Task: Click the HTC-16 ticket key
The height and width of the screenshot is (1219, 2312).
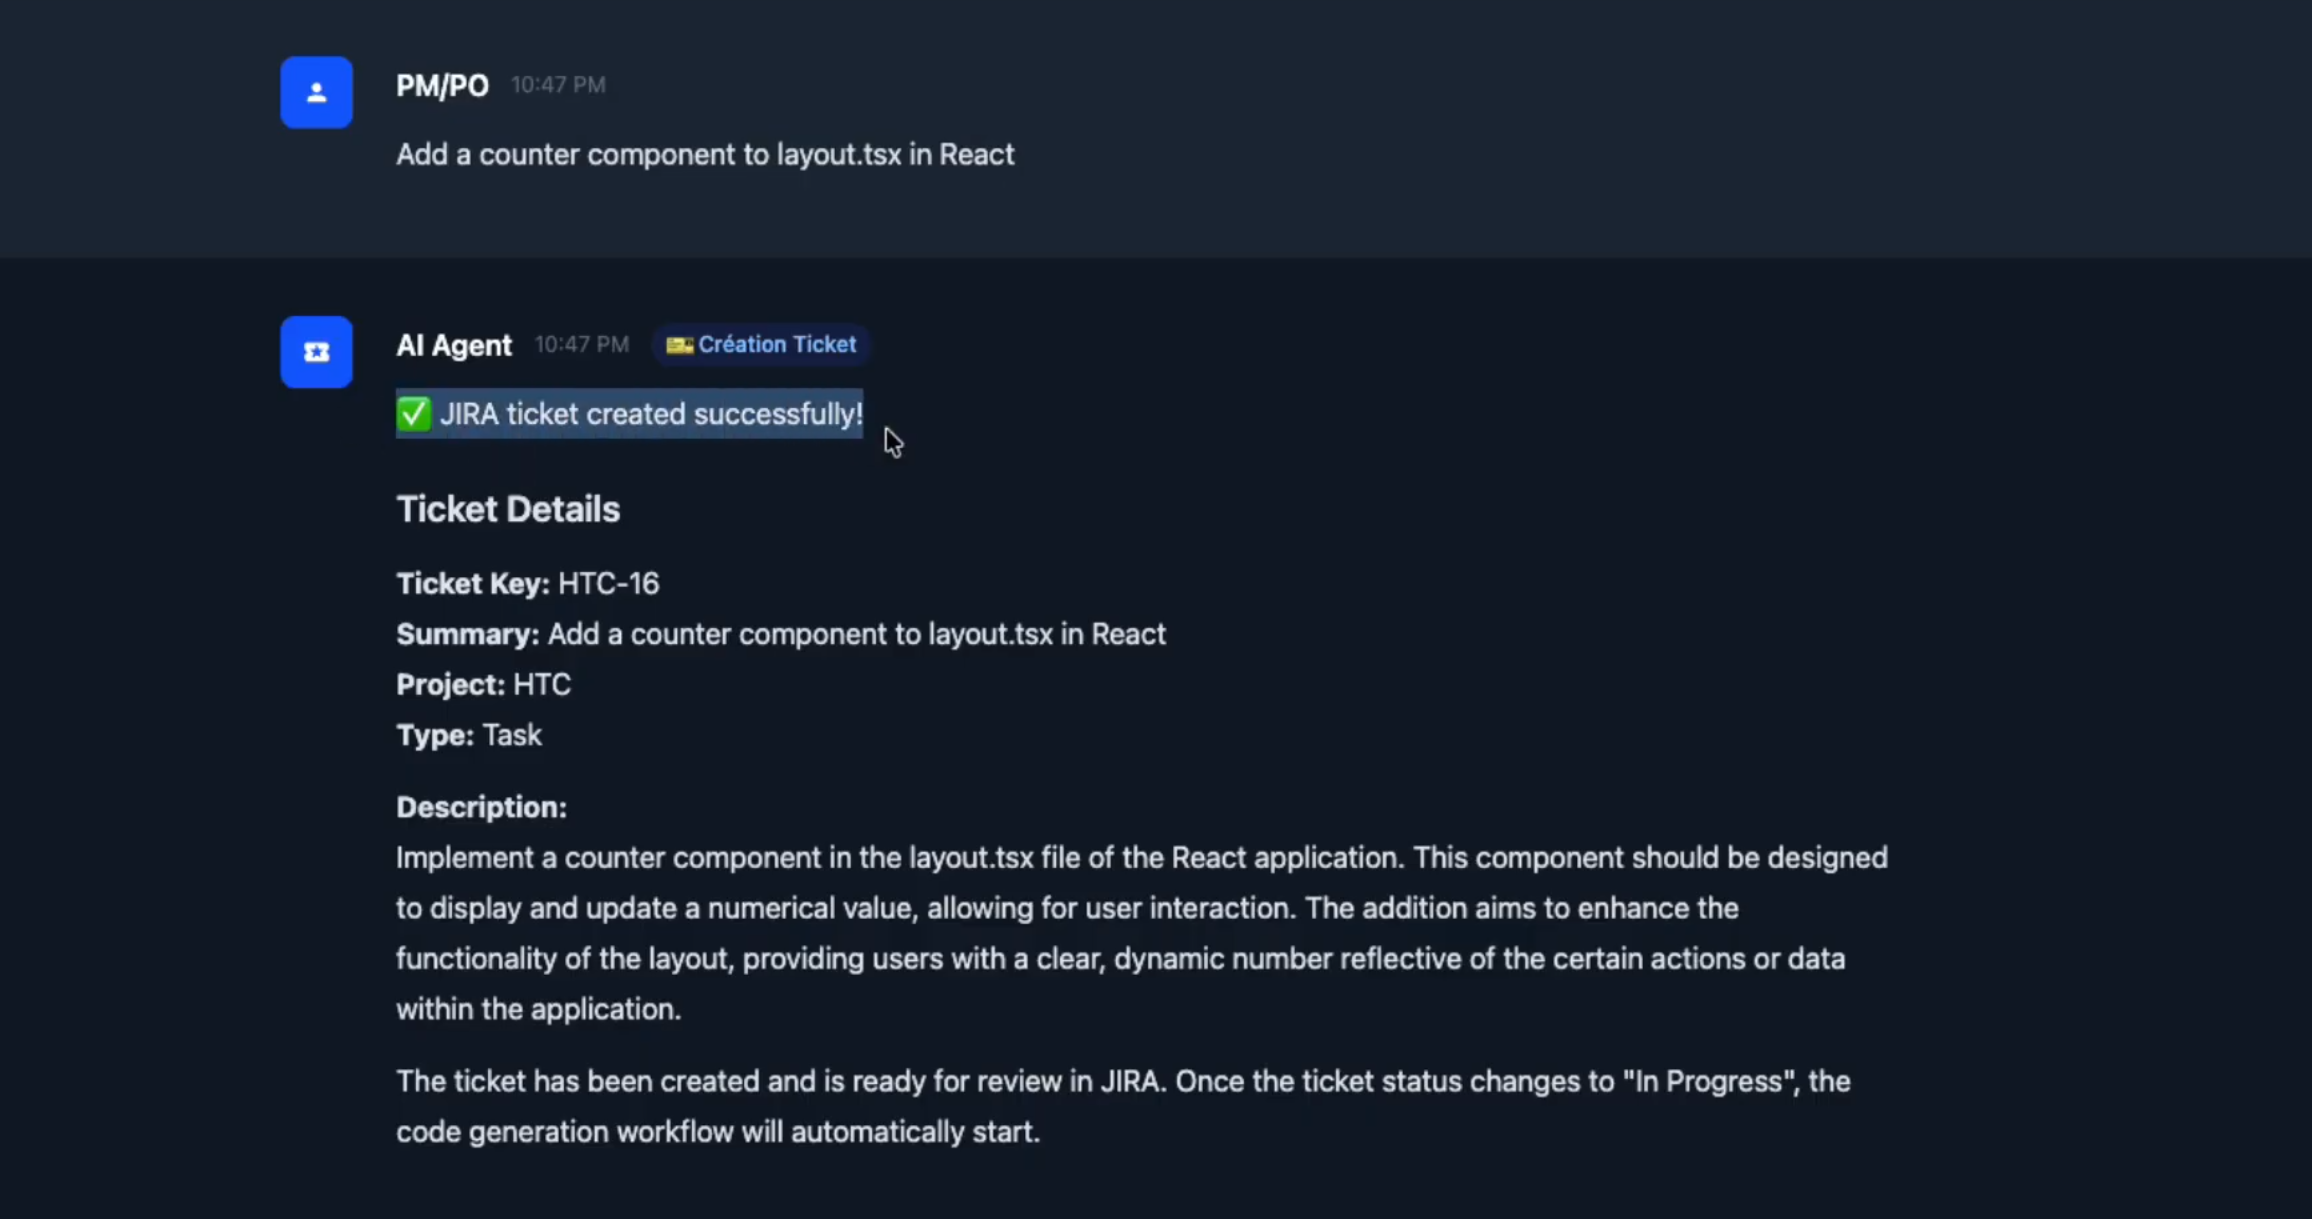Action: pyautogui.click(x=608, y=584)
